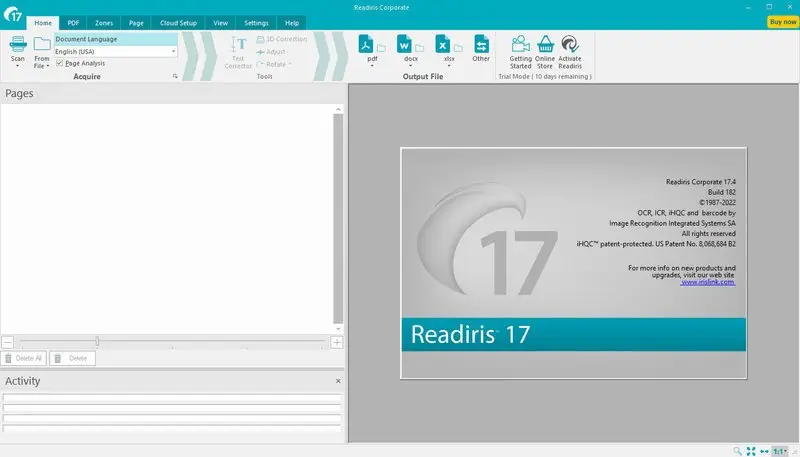Image resolution: width=800 pixels, height=457 pixels.
Task: Open Getting Started video guide
Action: [520, 52]
